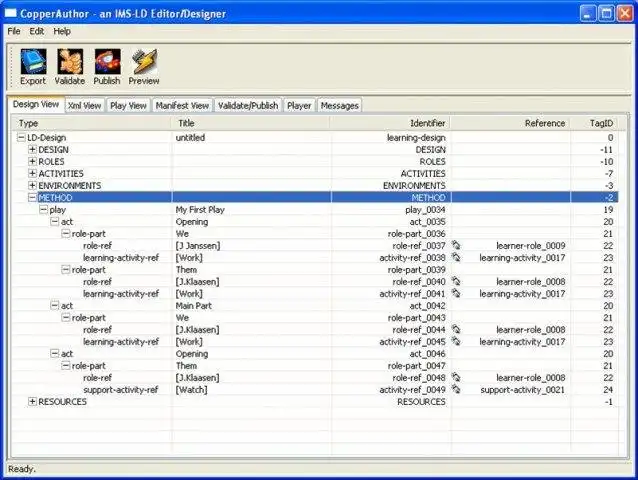The height and width of the screenshot is (480, 638).
Task: Click the play_0034 identifier cell
Action: (x=425, y=209)
